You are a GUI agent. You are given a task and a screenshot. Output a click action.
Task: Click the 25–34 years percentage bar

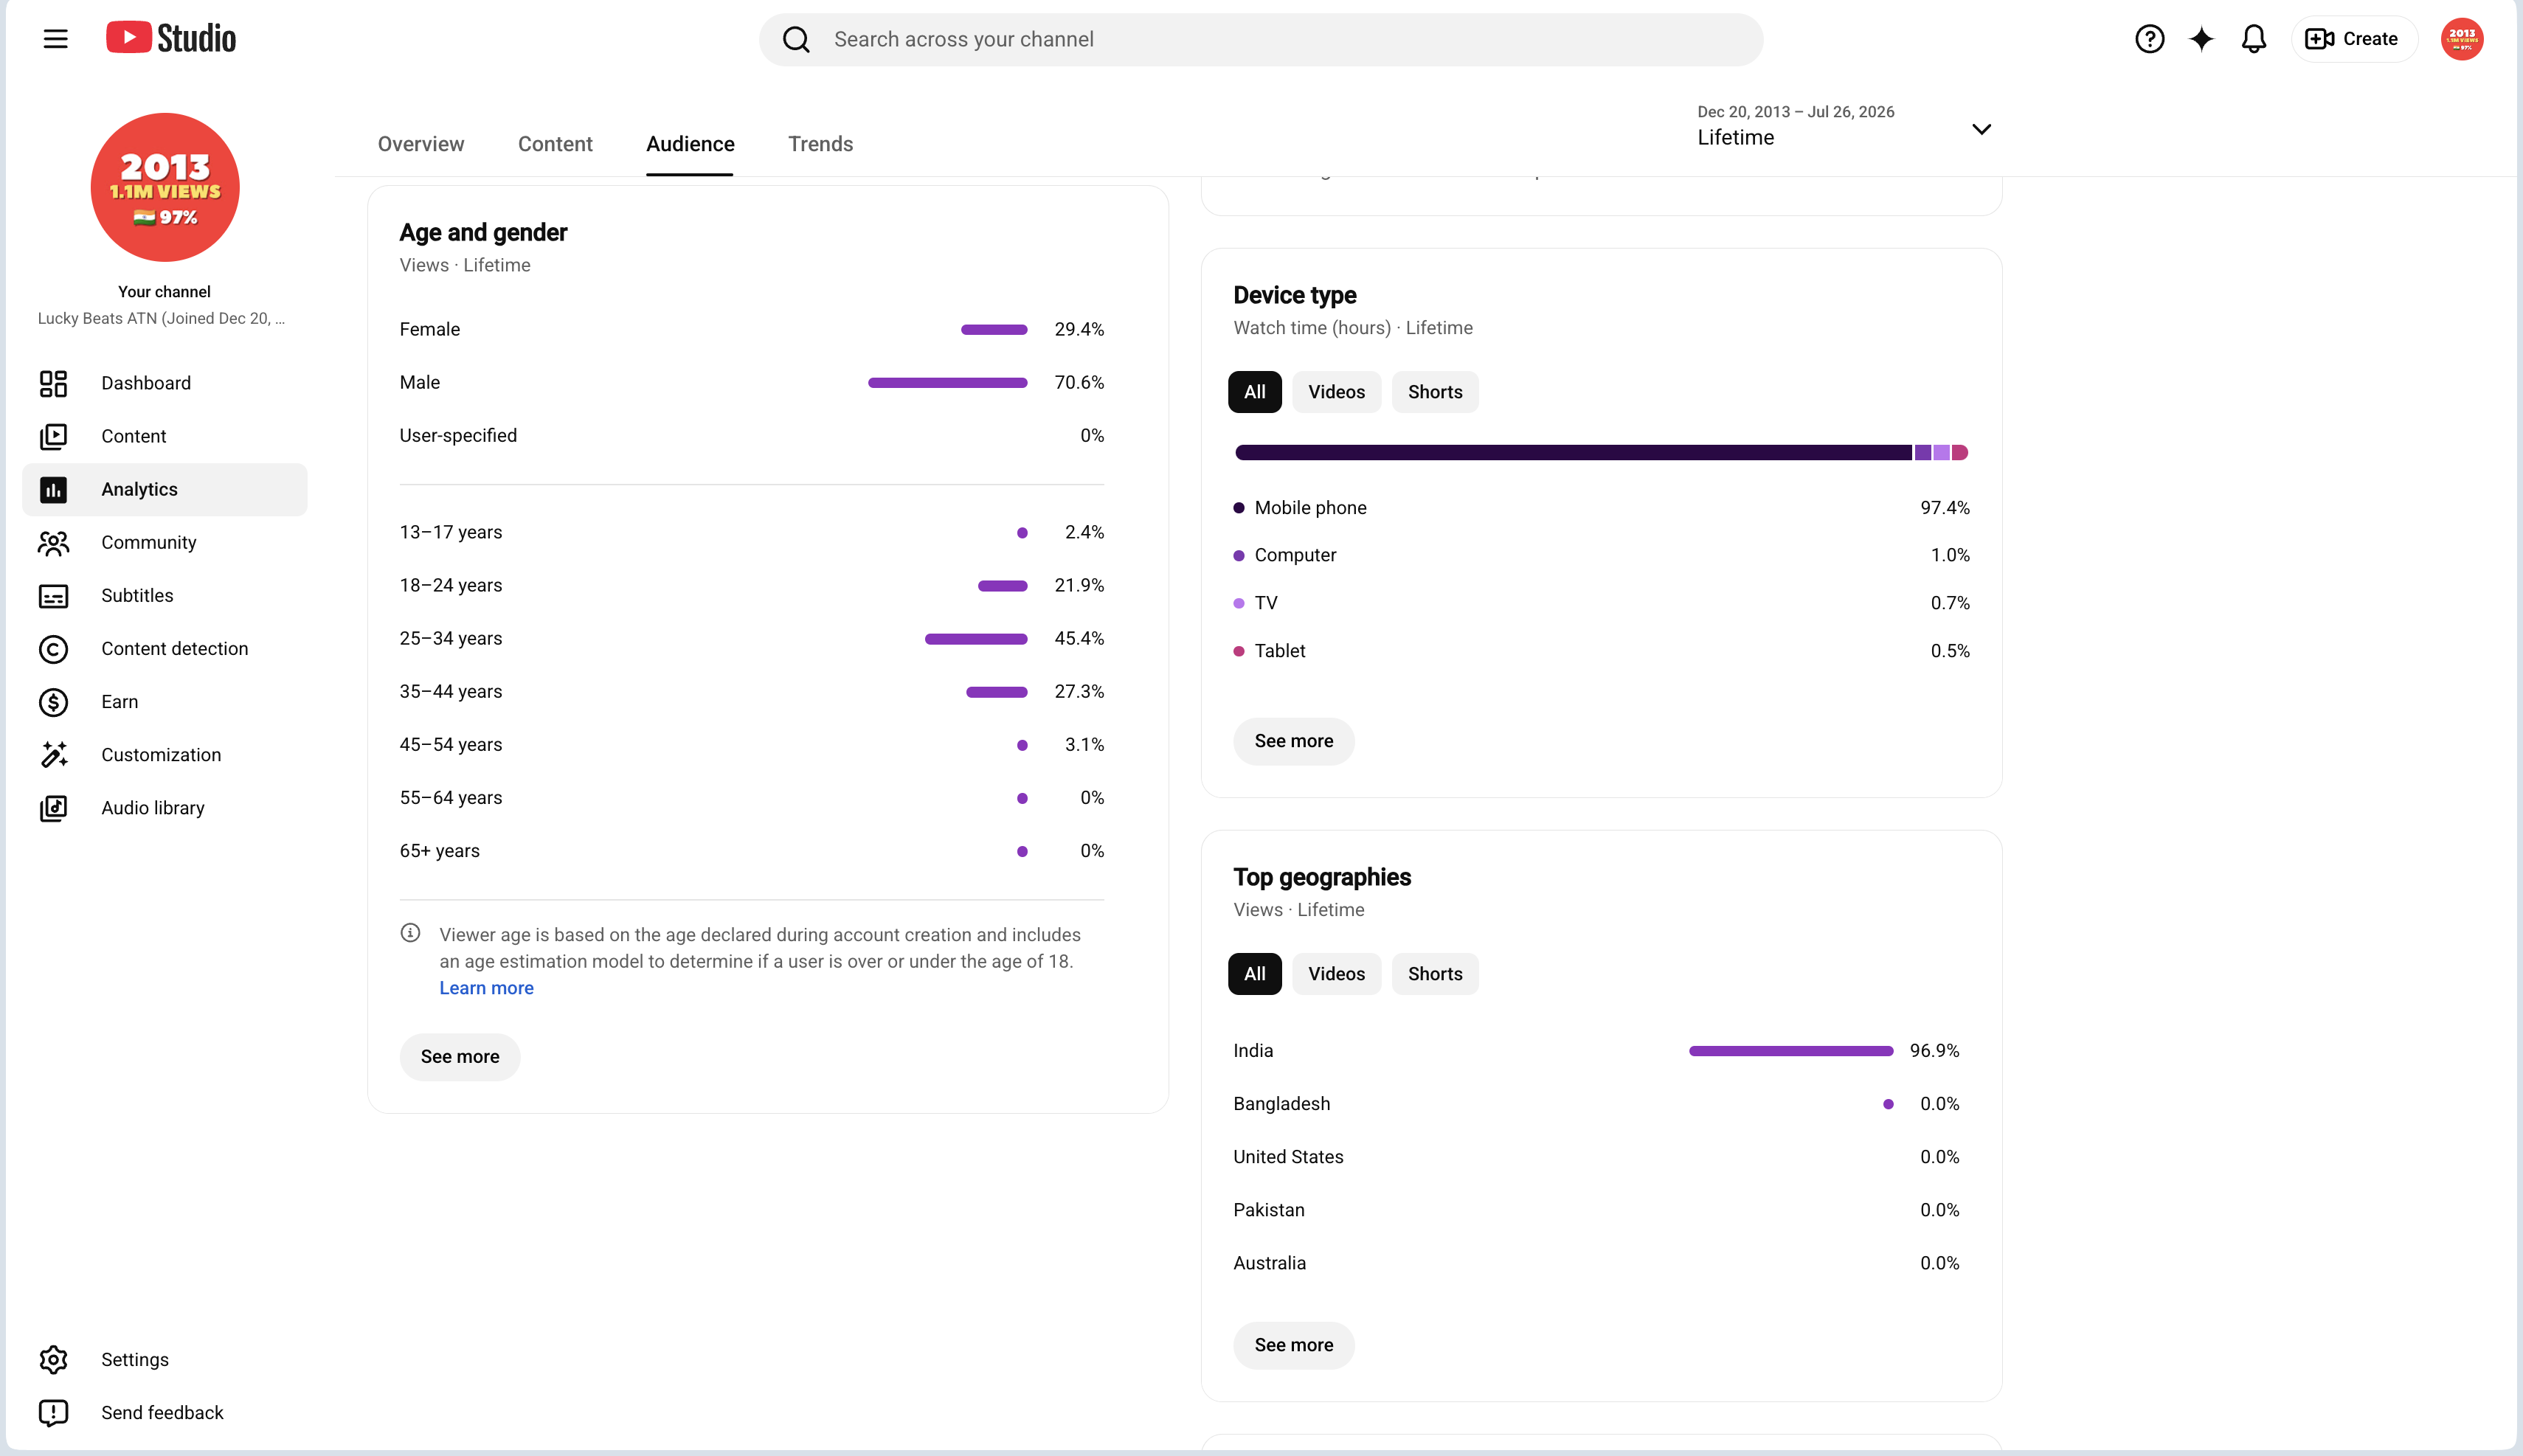click(x=976, y=639)
